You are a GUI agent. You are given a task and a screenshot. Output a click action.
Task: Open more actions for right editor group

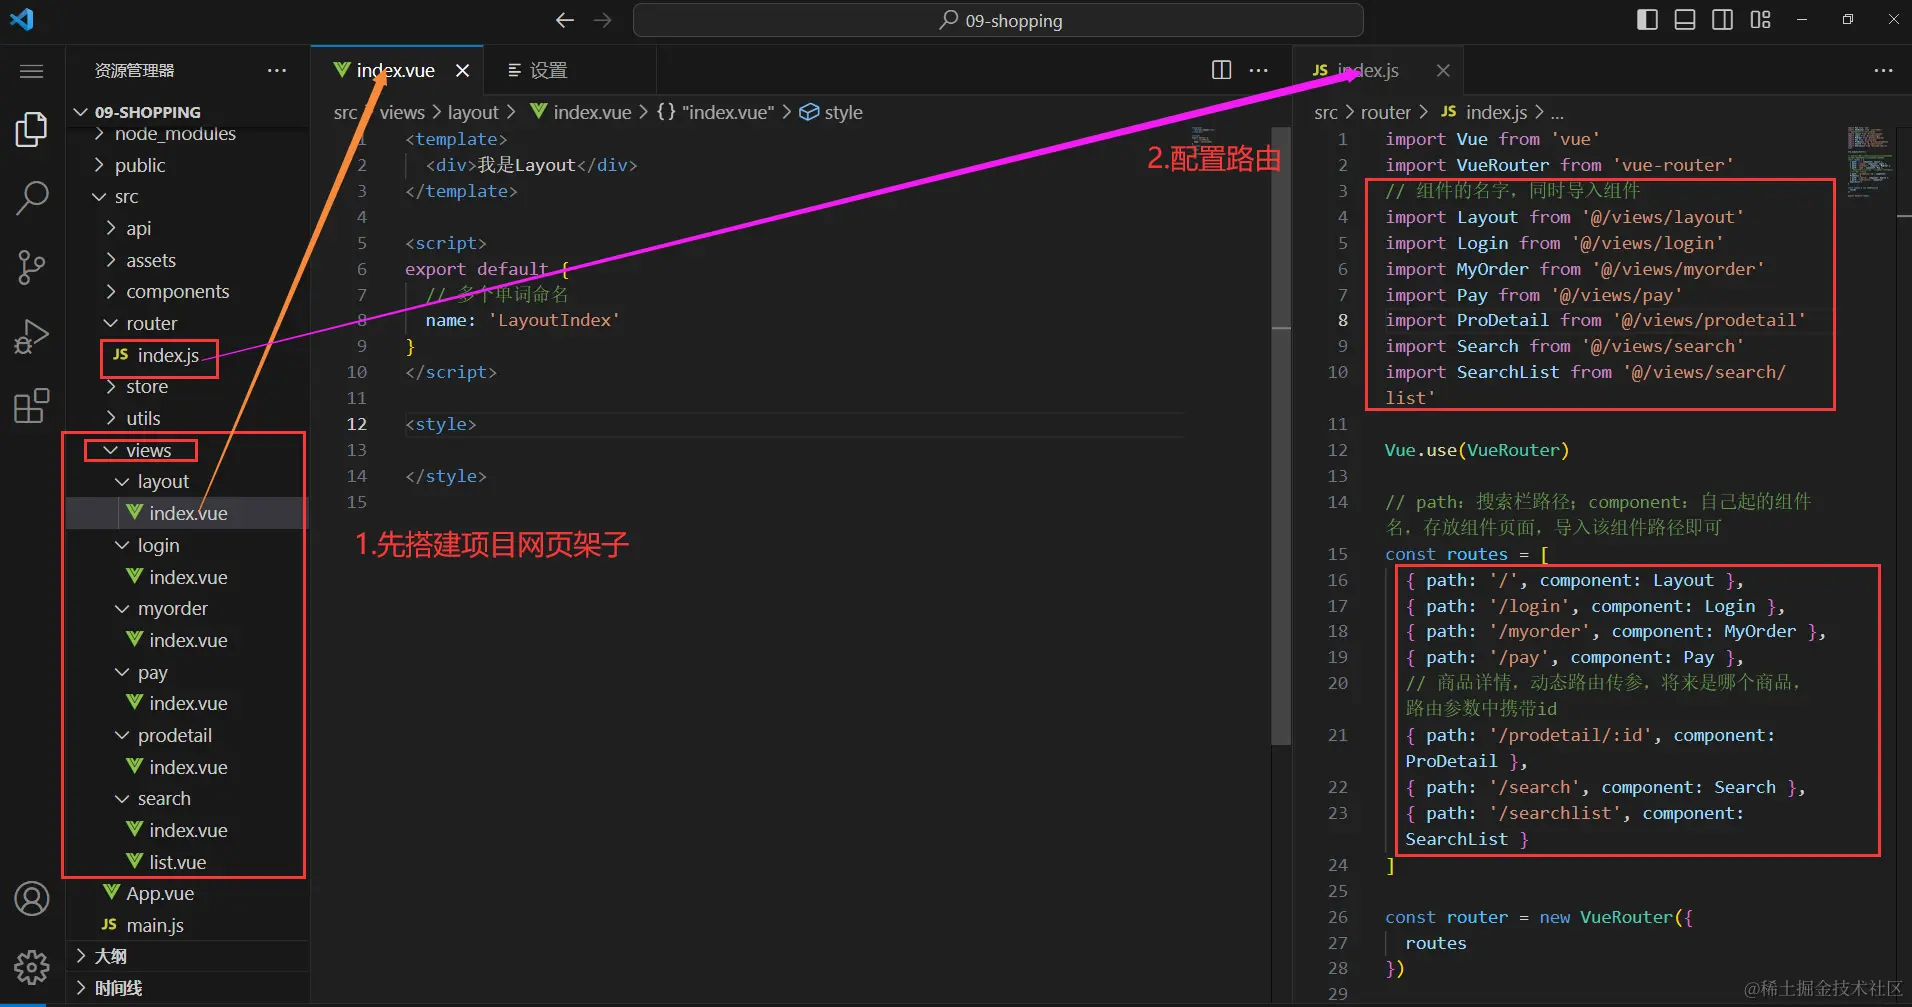[x=1883, y=70]
